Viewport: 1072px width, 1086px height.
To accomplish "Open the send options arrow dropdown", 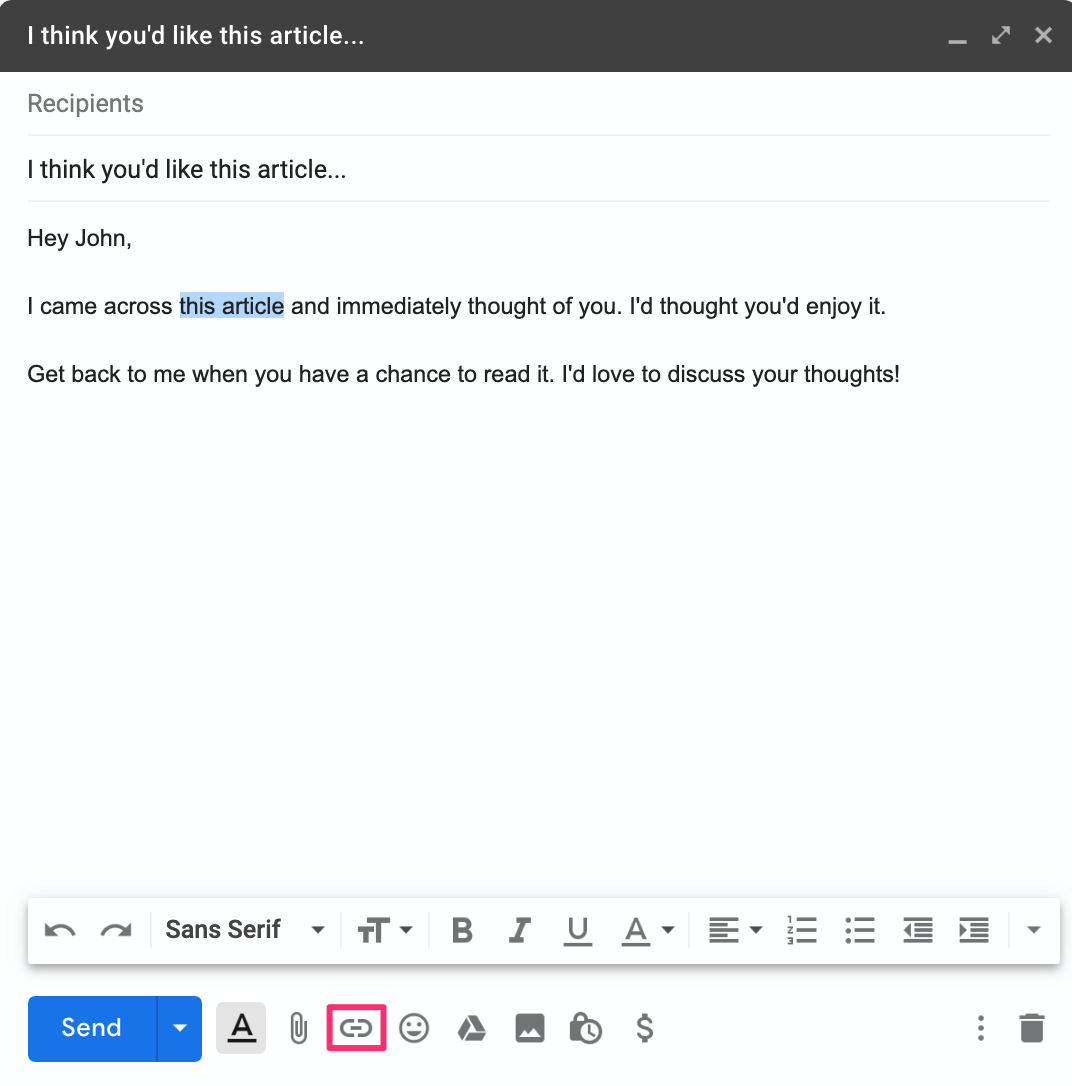I will 180,1028.
